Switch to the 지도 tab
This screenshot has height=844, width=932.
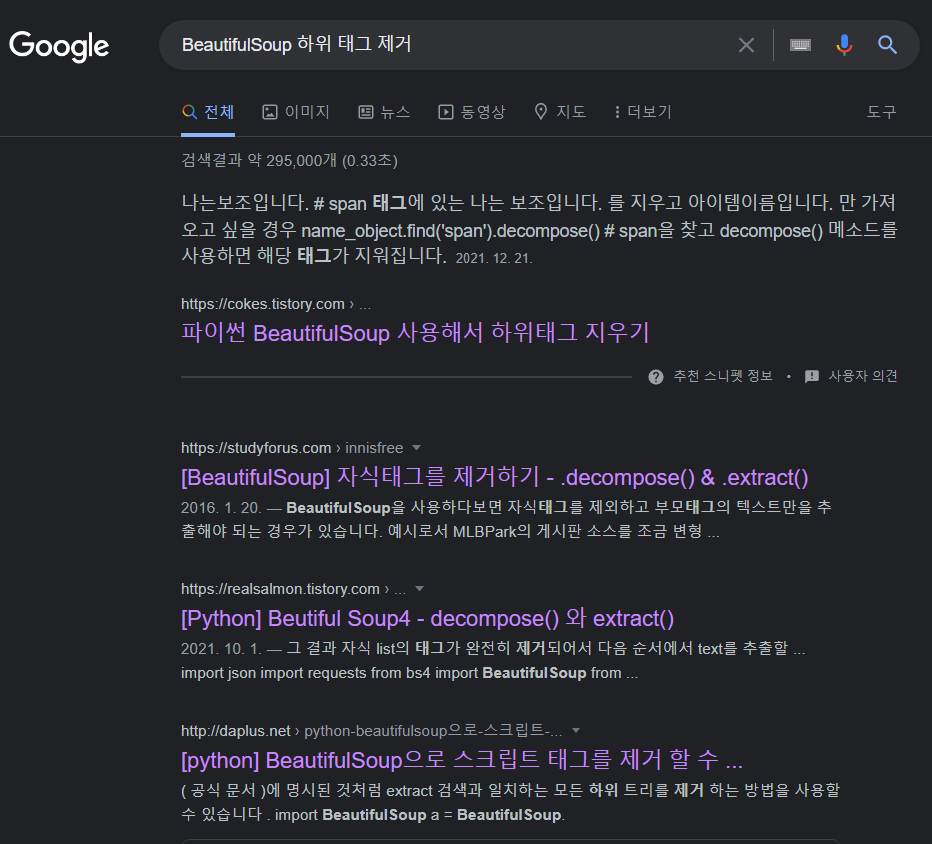point(560,112)
